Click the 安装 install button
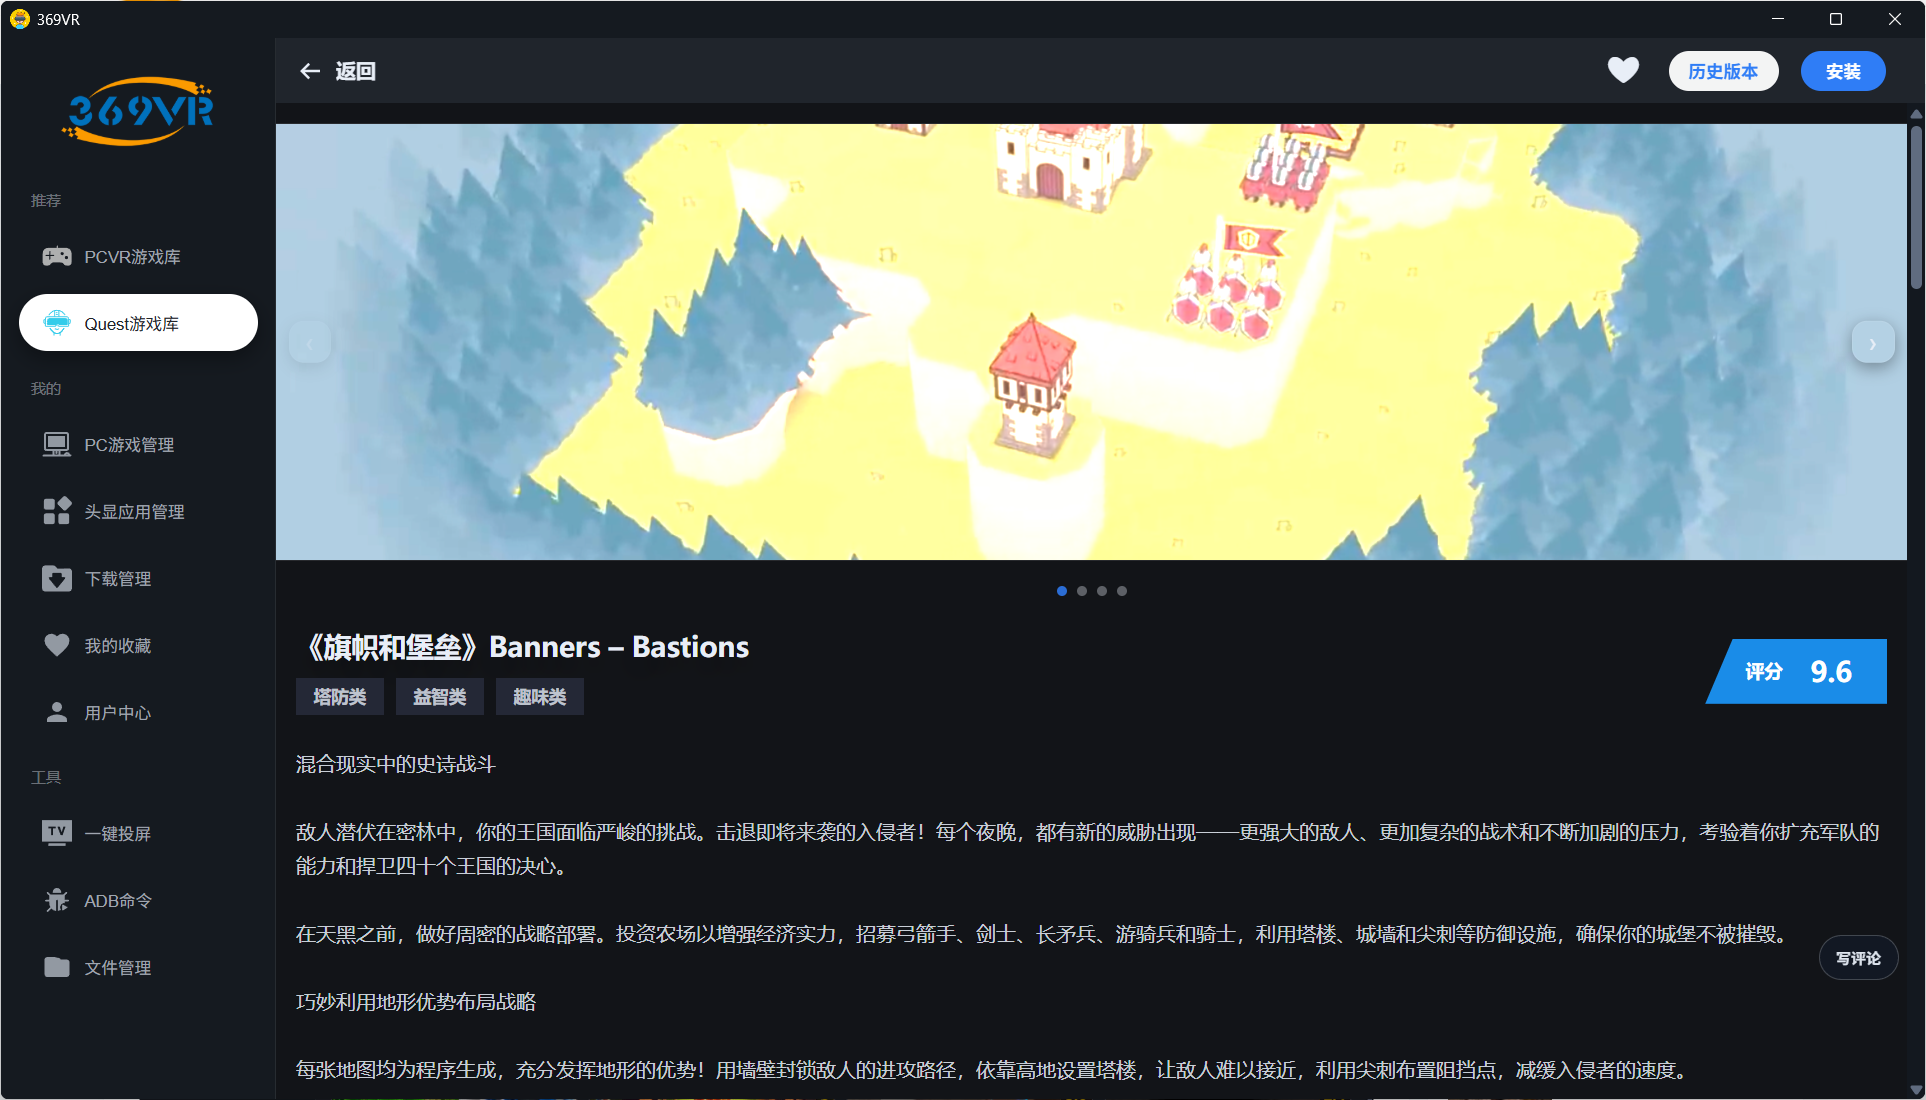1926x1100 pixels. (1842, 71)
